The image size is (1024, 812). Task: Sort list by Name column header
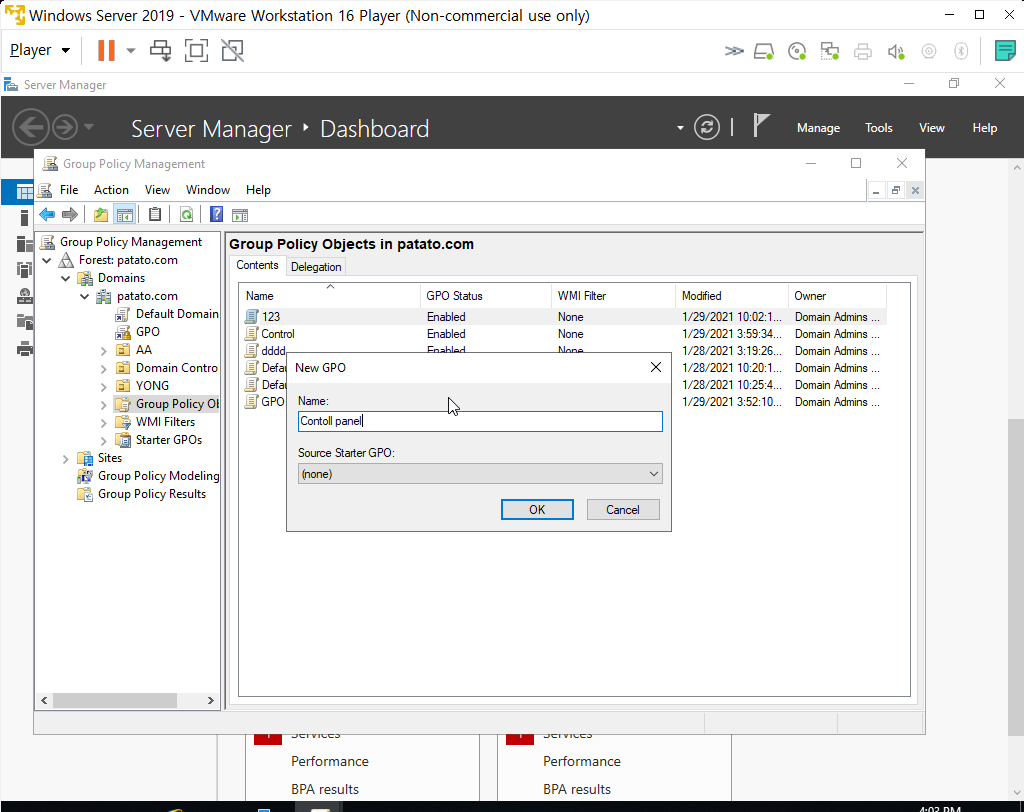pyautogui.click(x=330, y=296)
